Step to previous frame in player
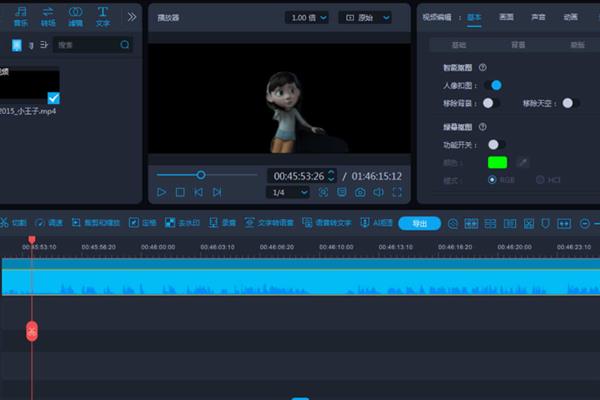Screen dimensions: 600x400 [199, 192]
